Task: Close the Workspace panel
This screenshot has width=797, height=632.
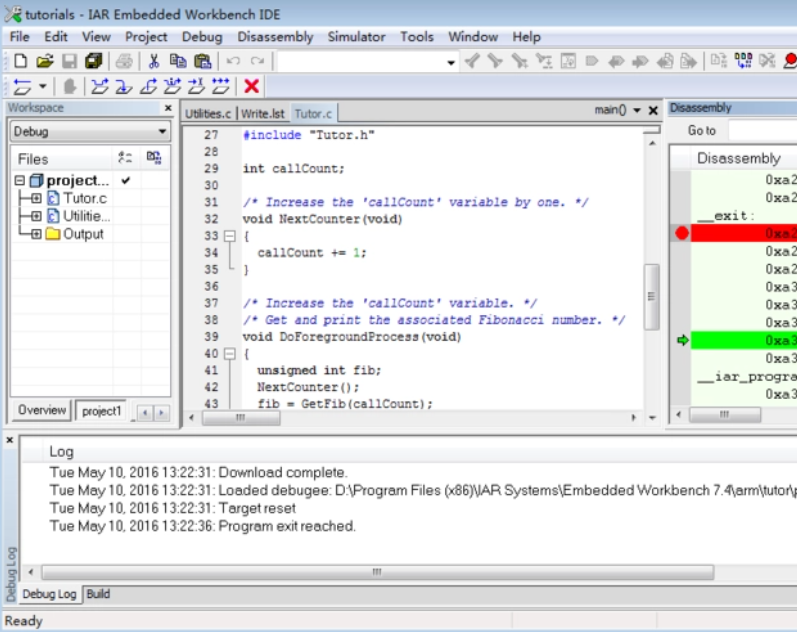Action: [167, 108]
